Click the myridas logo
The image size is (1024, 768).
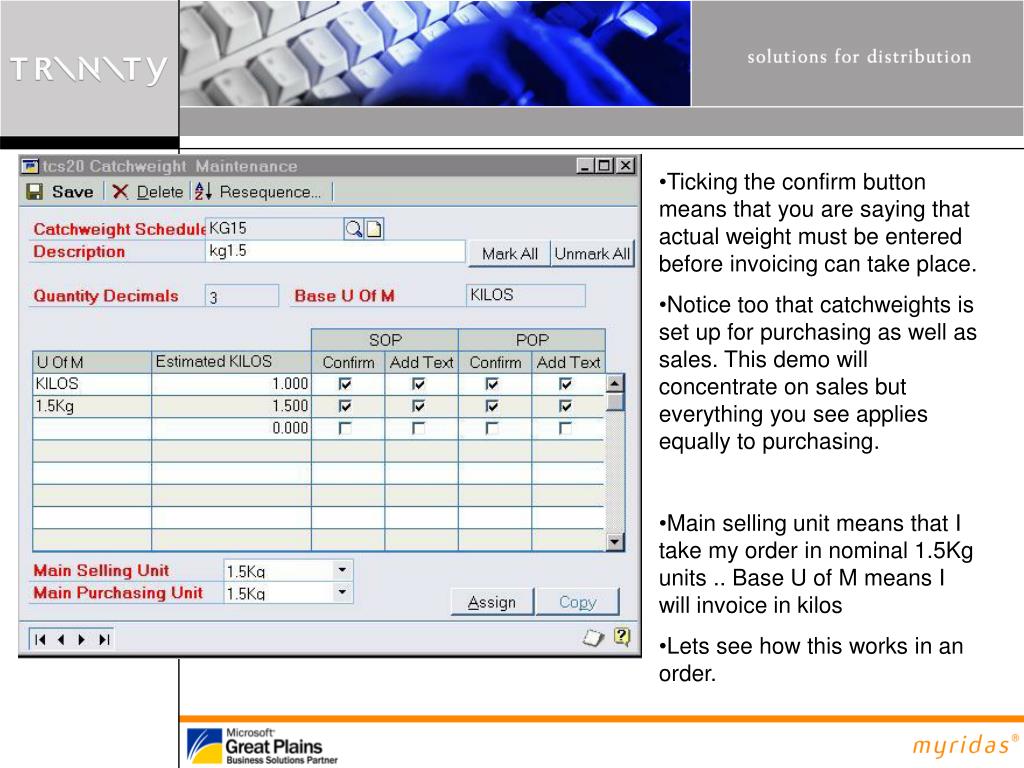coord(965,744)
